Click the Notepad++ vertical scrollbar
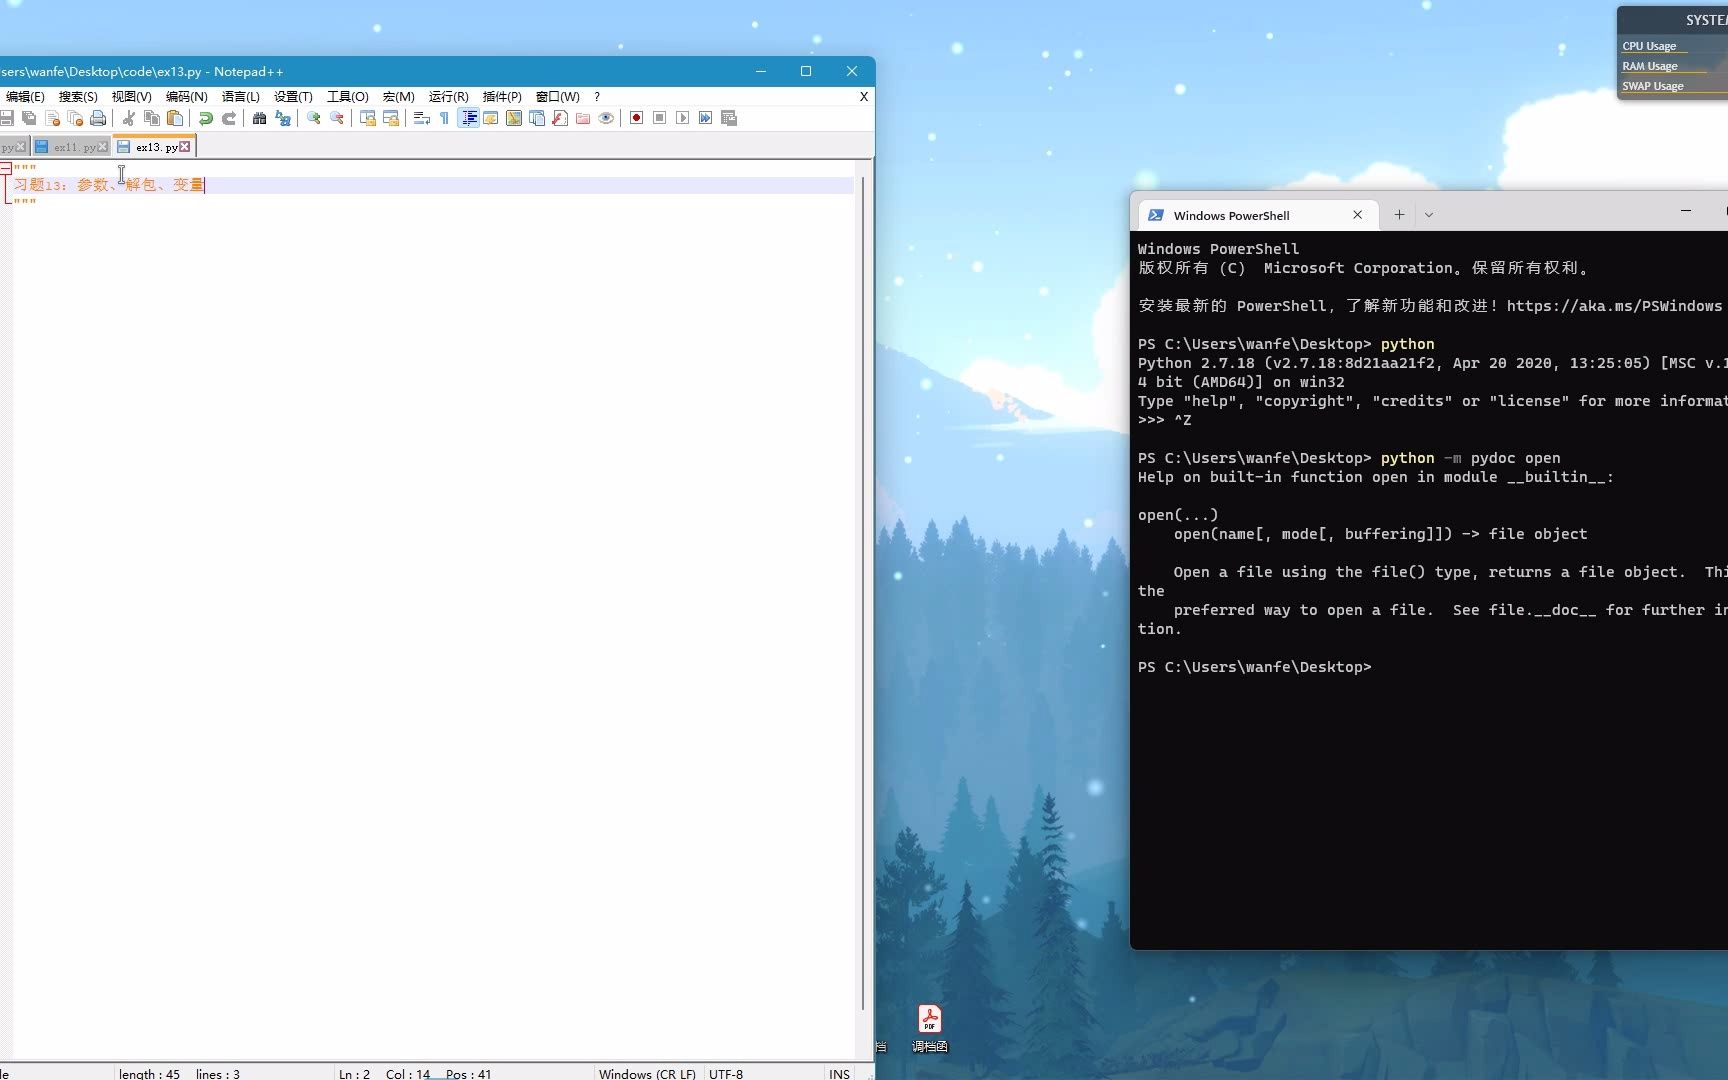This screenshot has height=1080, width=1728. pyautogui.click(x=863, y=595)
